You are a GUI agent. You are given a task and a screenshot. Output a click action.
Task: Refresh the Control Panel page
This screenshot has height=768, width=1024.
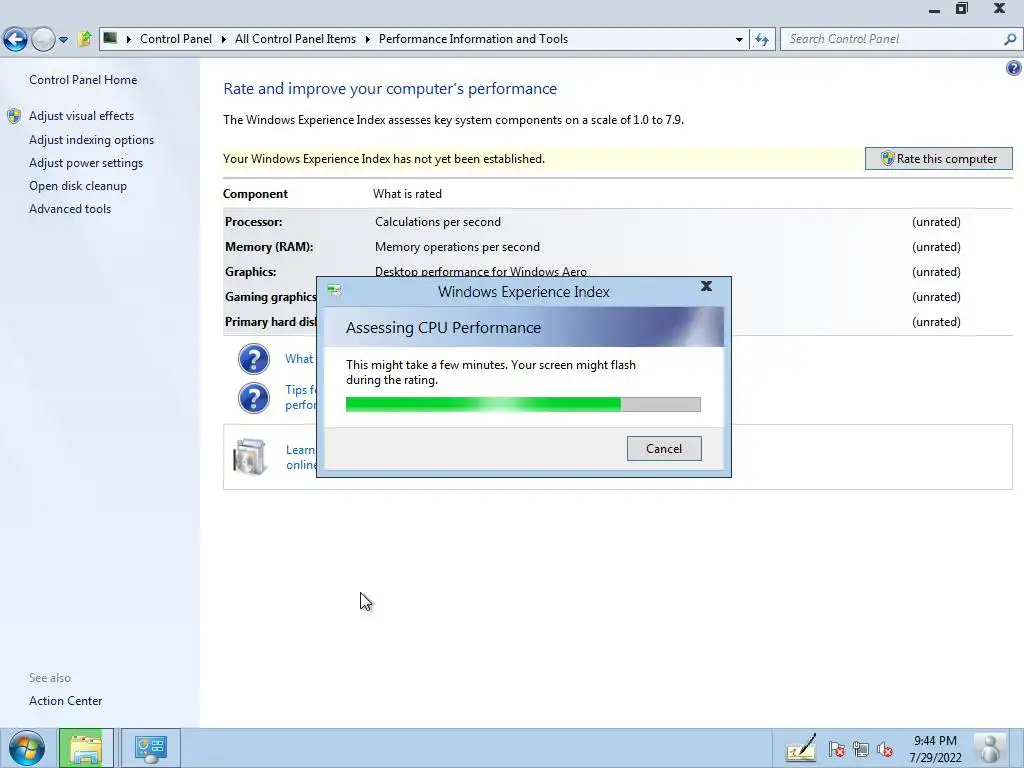[762, 39]
